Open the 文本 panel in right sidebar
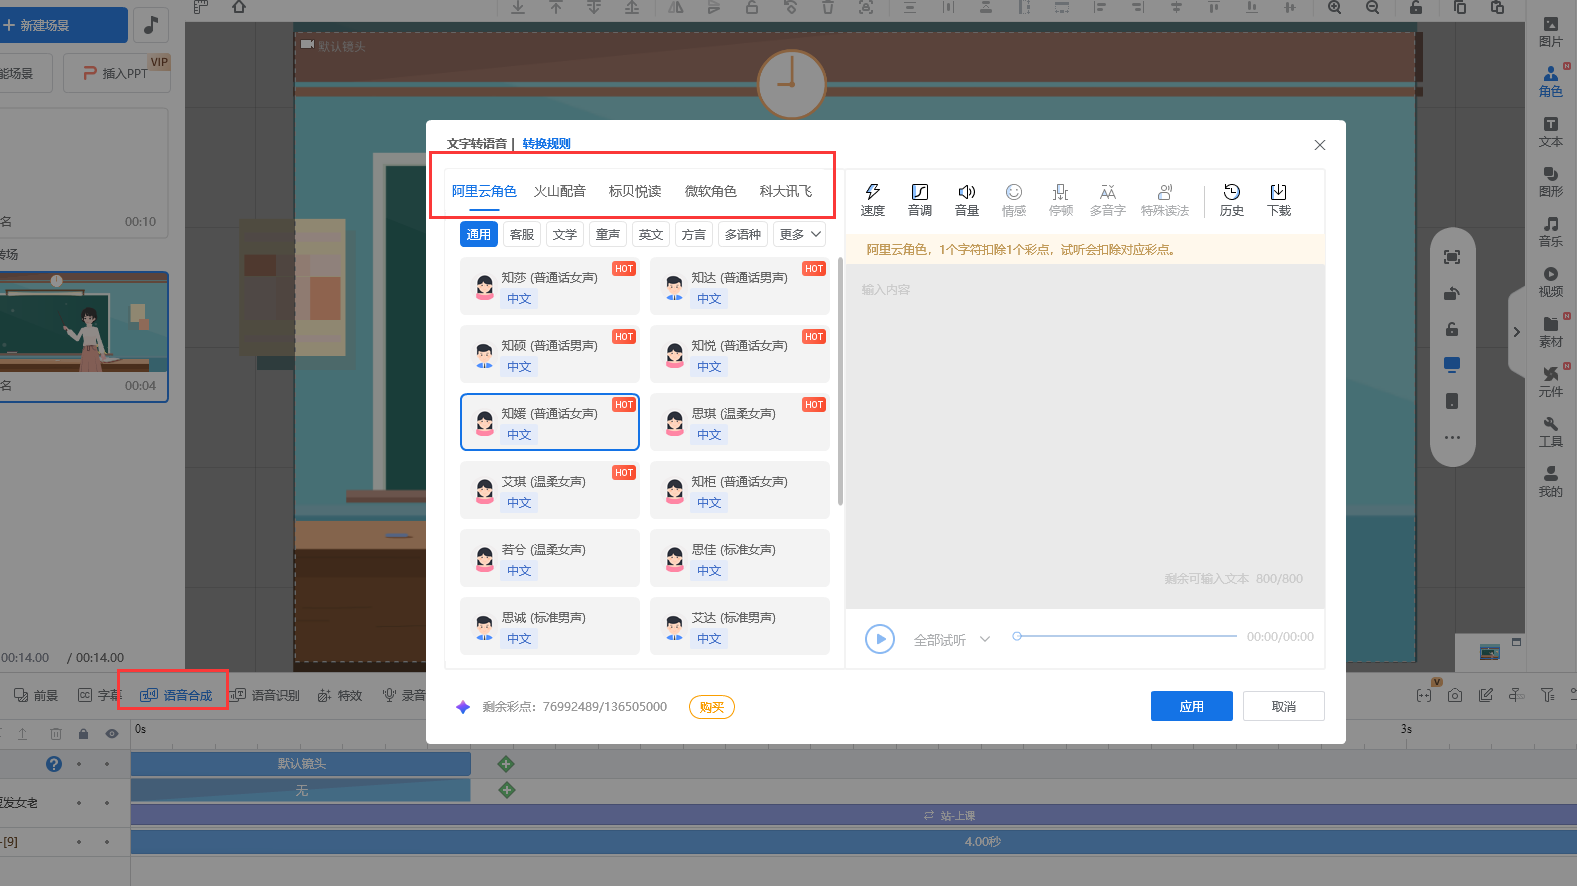Screen dimensions: 1577x886 (x=1550, y=132)
